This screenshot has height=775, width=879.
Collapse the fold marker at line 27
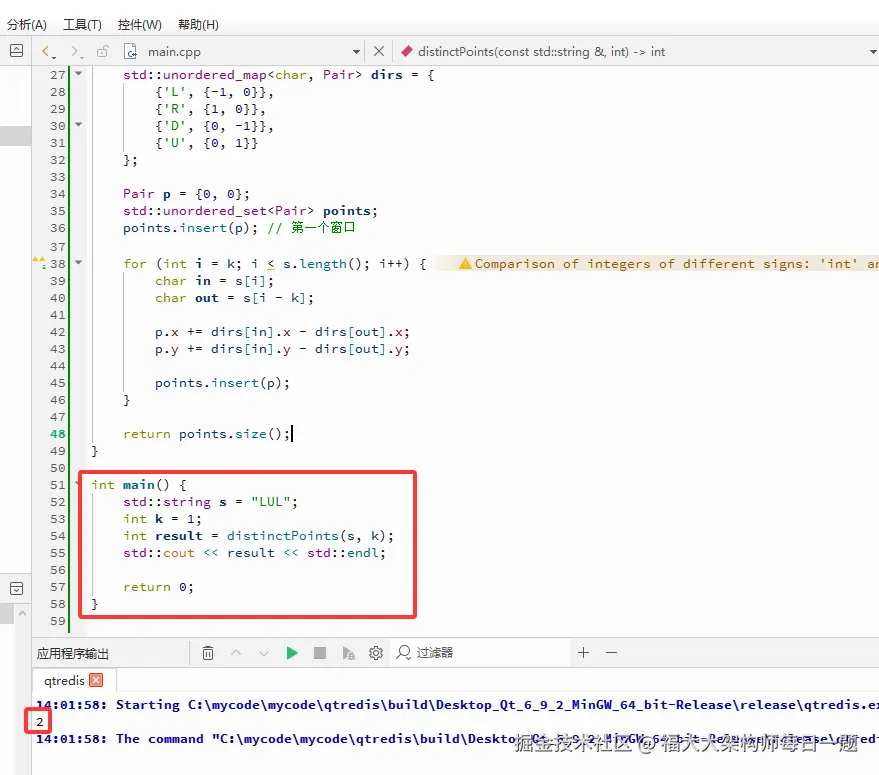tap(78, 73)
